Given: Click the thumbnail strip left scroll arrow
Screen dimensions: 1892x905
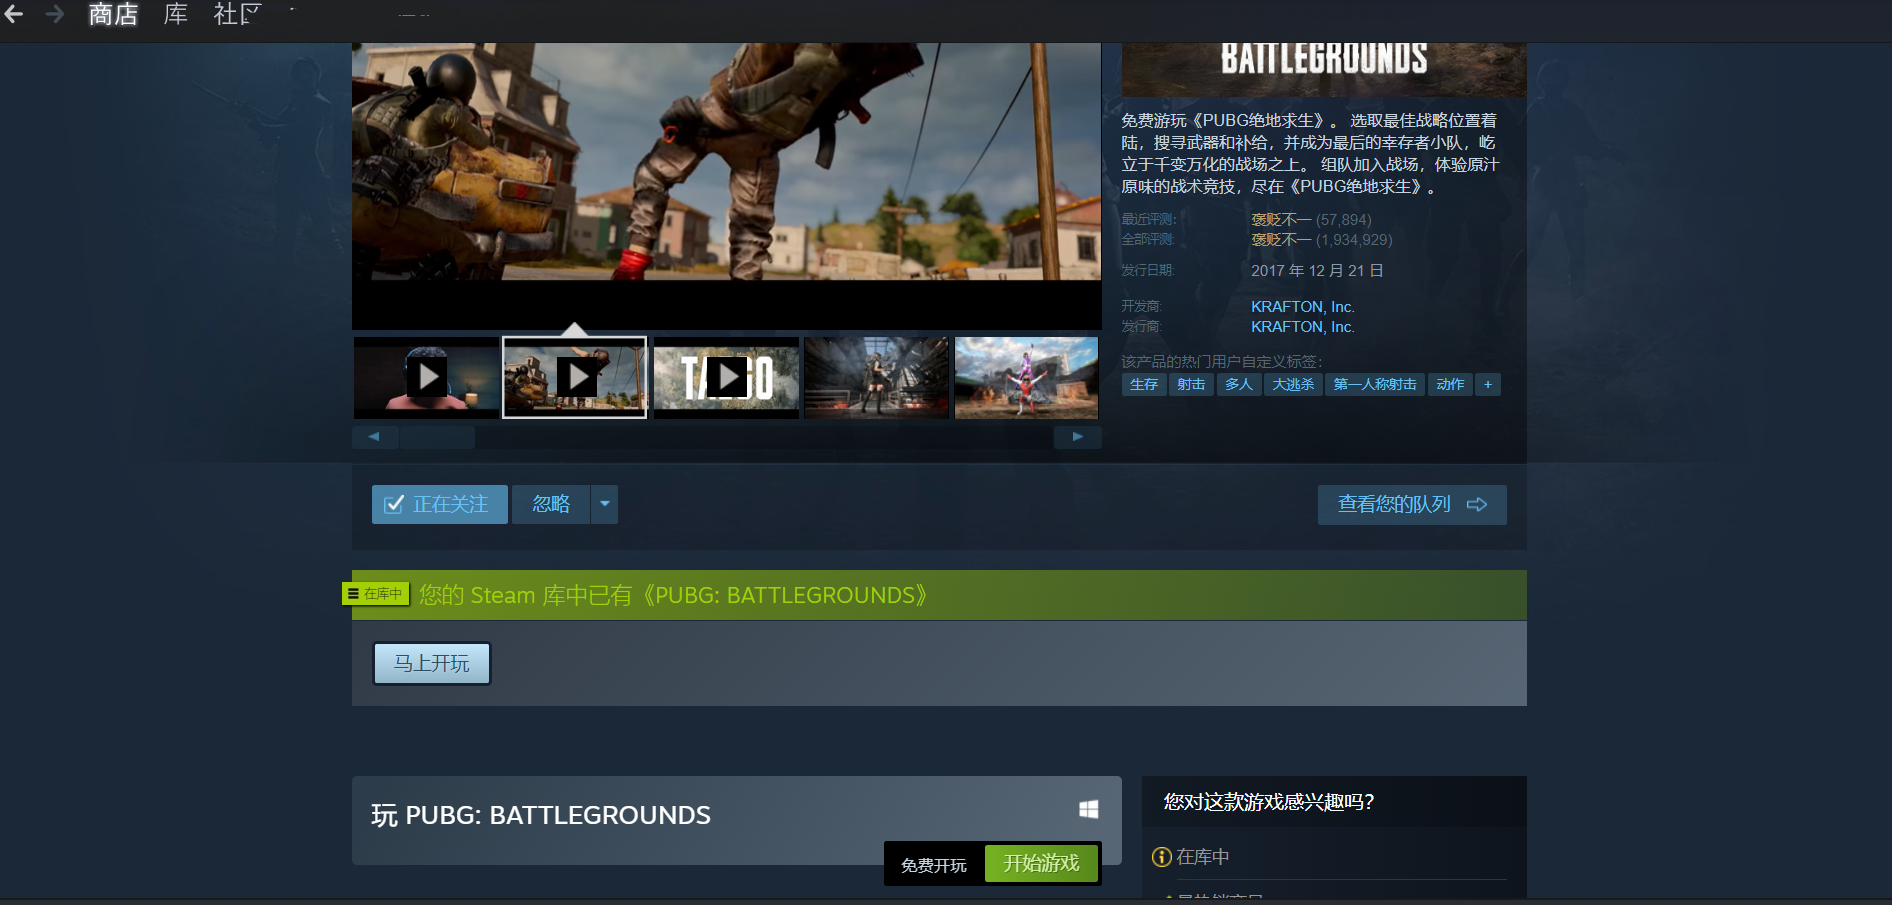Looking at the screenshot, I should coord(374,437).
